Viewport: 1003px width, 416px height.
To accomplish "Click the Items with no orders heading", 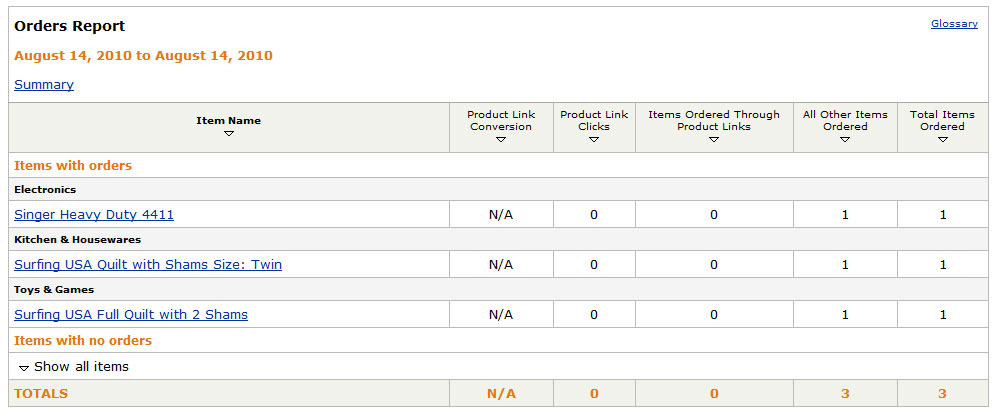I will (x=83, y=341).
